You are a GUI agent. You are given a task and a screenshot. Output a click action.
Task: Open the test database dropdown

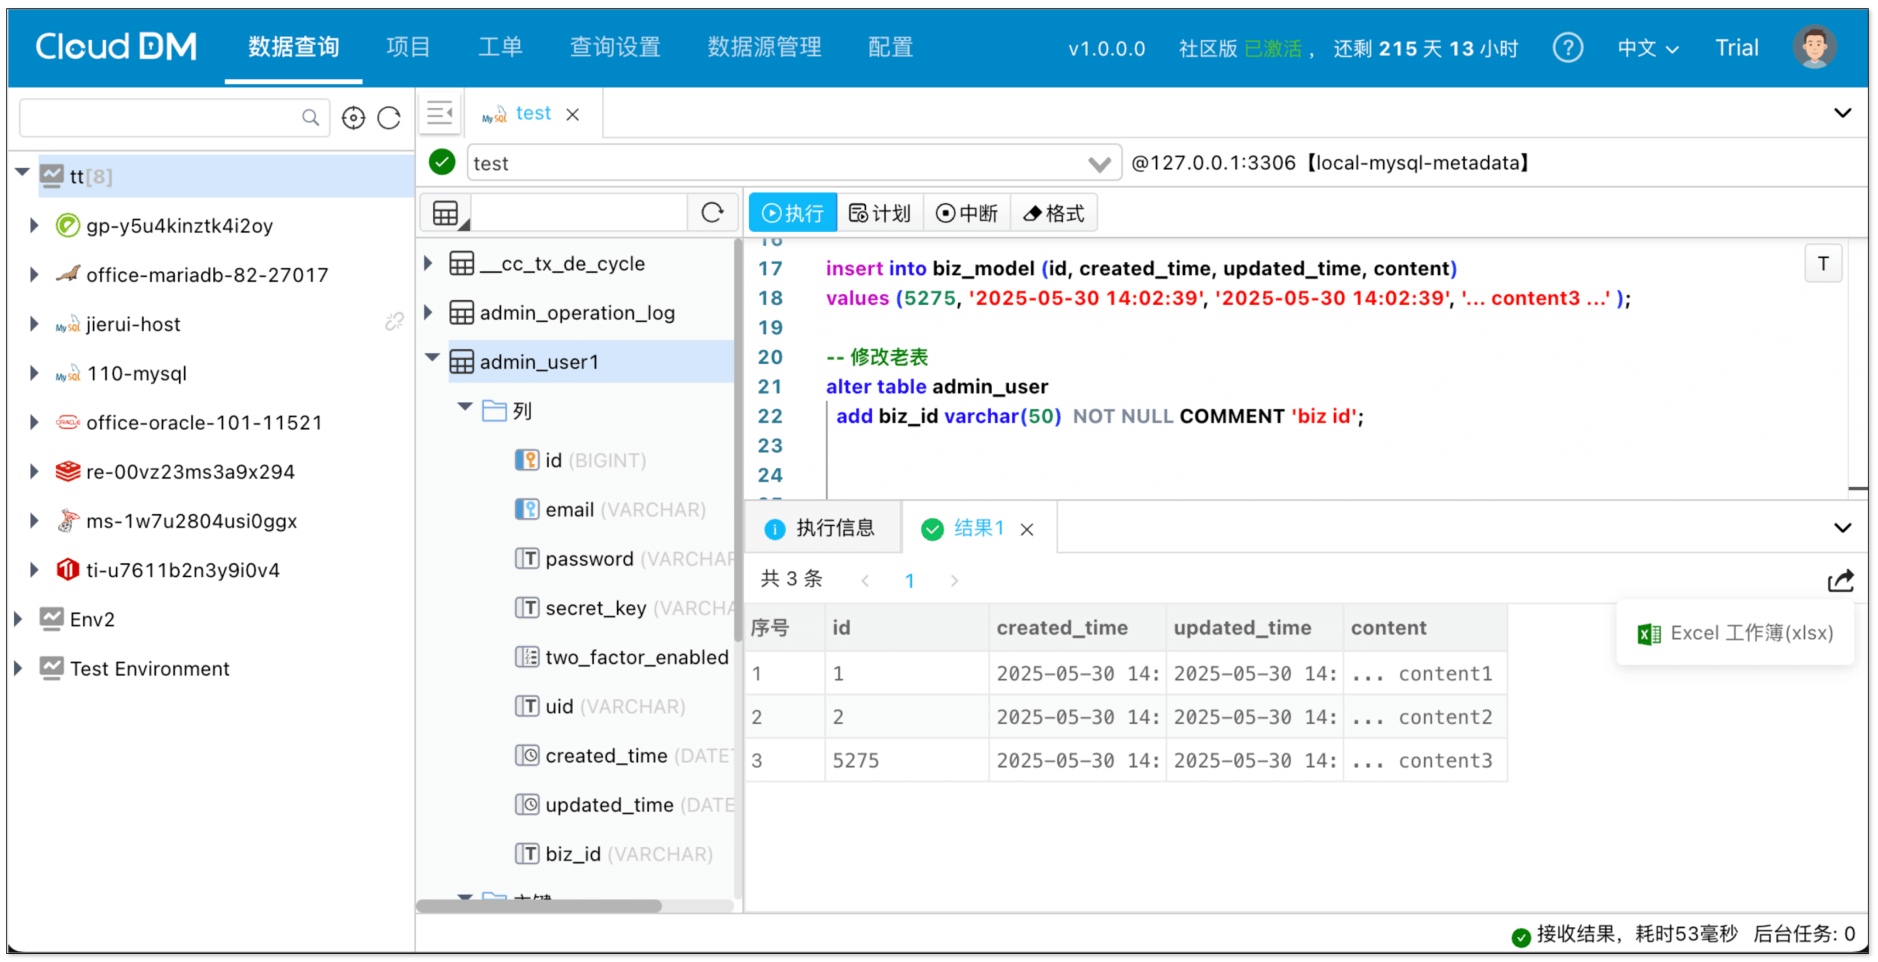[1099, 164]
